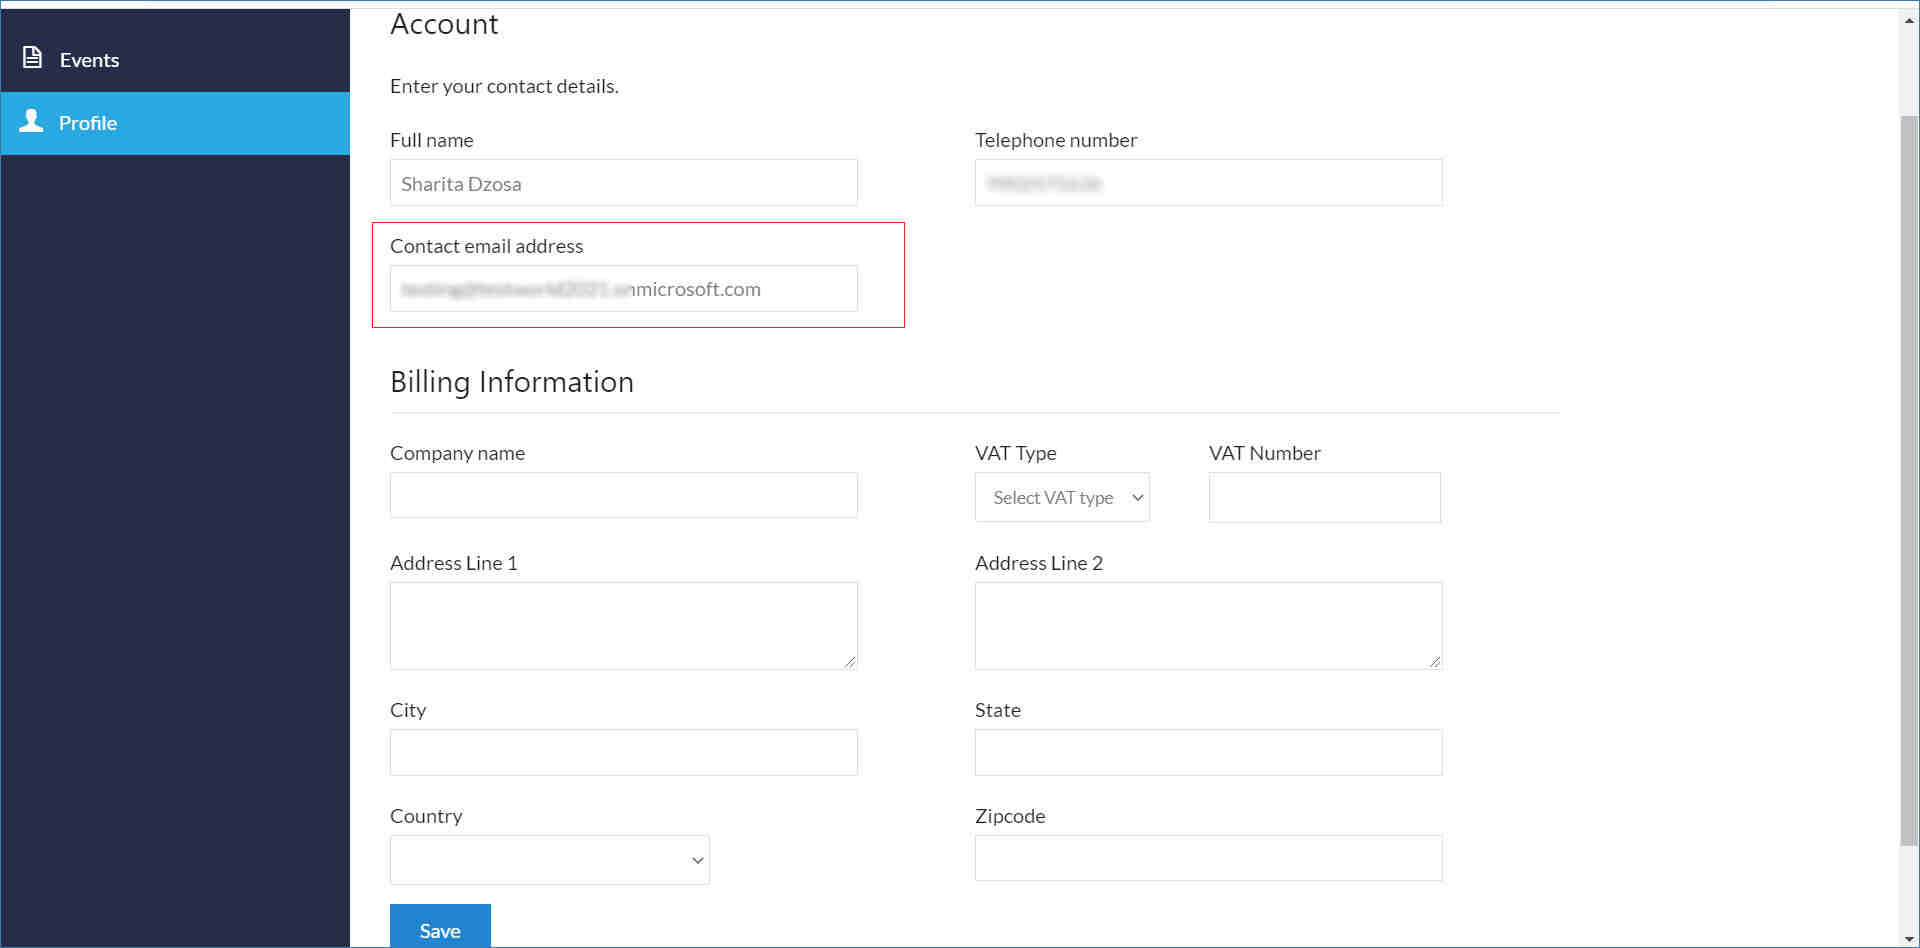Focus the City input field

(623, 752)
